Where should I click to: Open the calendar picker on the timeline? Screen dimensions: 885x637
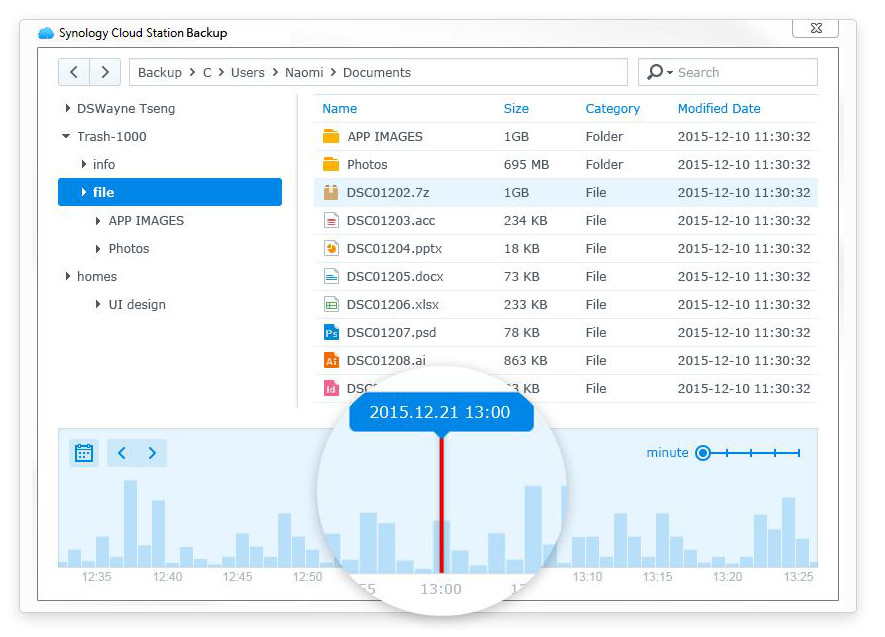coord(84,452)
